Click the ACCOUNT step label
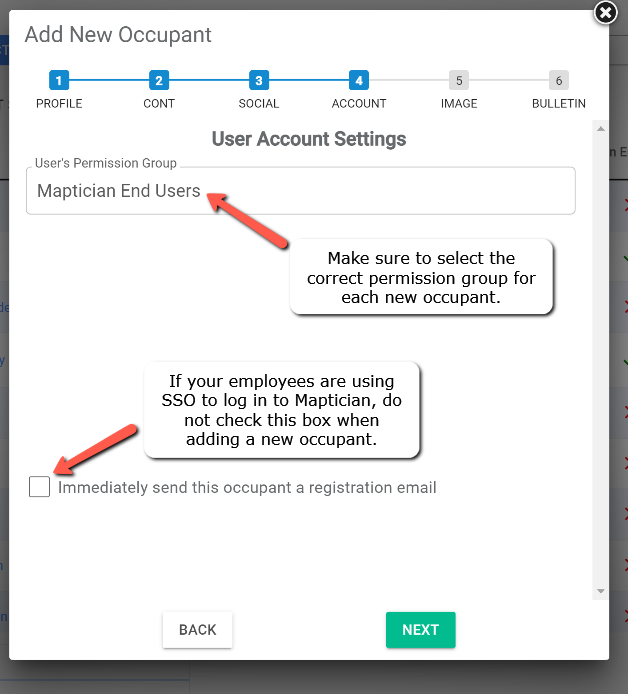This screenshot has height=694, width=628. pos(359,104)
